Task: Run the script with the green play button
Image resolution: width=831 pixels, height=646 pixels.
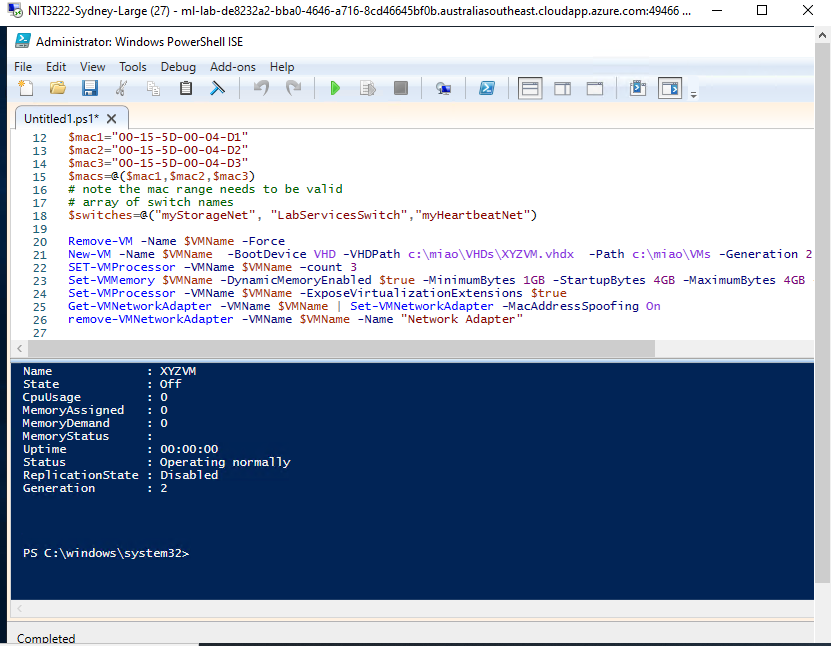Action: click(335, 88)
